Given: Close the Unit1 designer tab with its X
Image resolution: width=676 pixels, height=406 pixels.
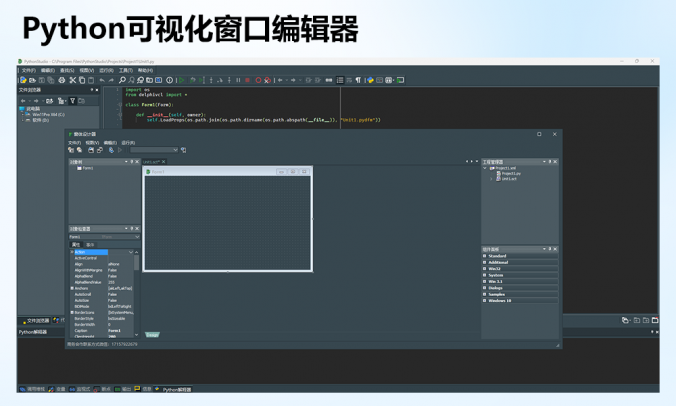Looking at the screenshot, I should click(163, 162).
